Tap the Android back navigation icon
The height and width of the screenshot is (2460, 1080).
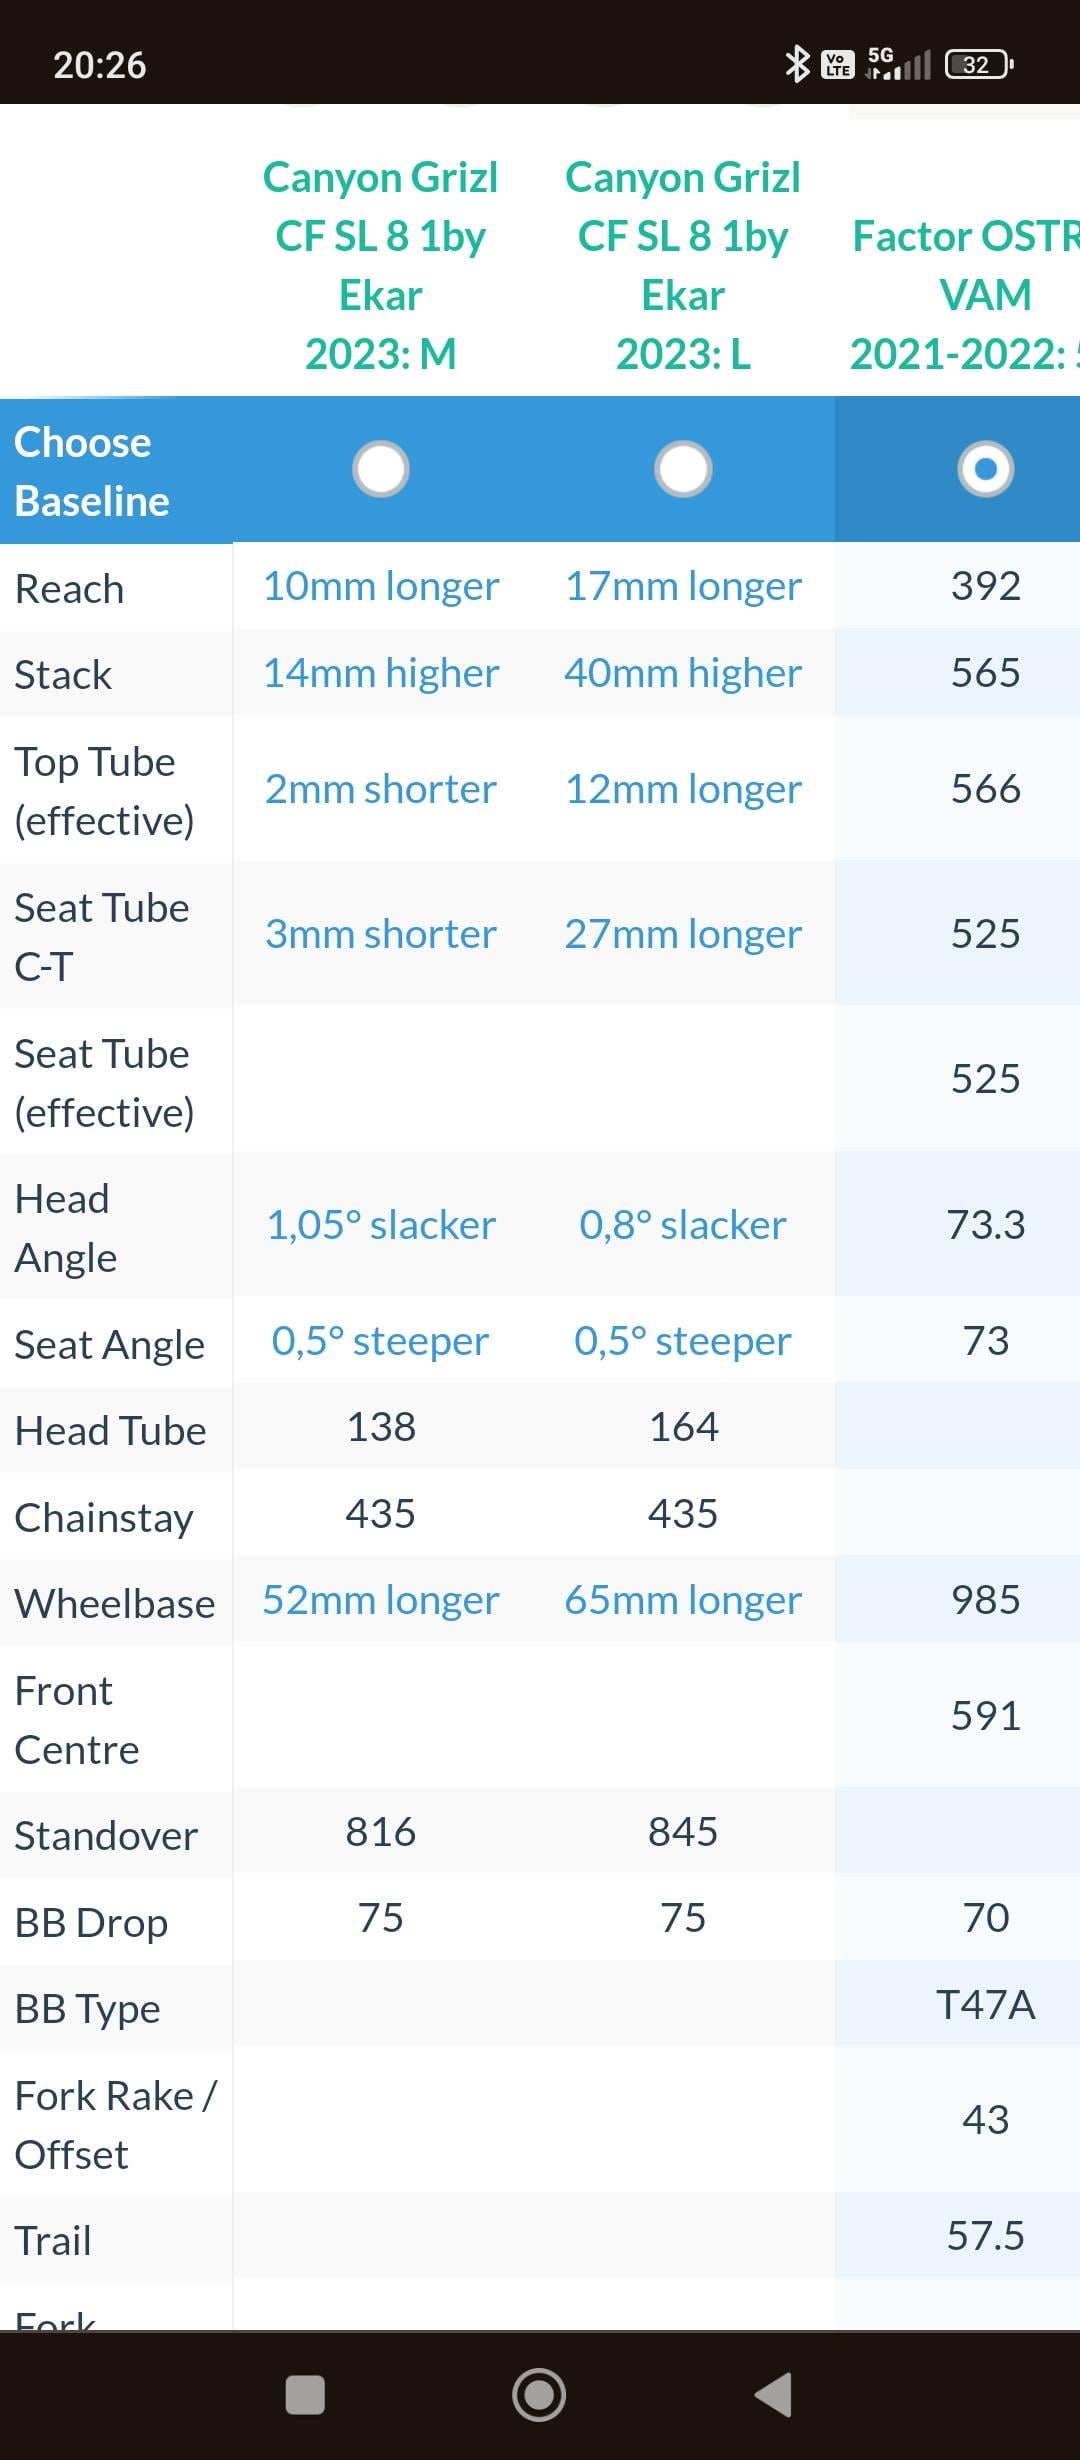[x=774, y=2395]
